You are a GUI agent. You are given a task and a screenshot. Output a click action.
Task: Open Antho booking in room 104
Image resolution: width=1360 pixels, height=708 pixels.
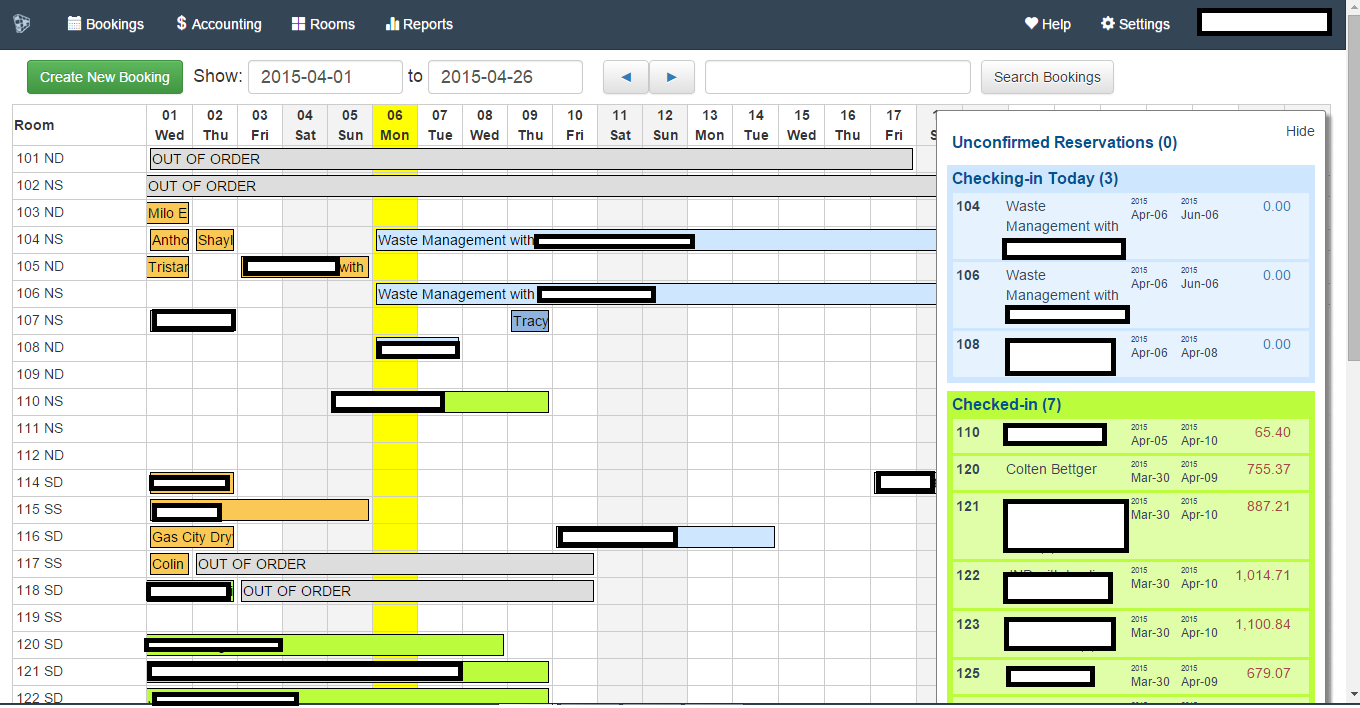click(x=170, y=240)
